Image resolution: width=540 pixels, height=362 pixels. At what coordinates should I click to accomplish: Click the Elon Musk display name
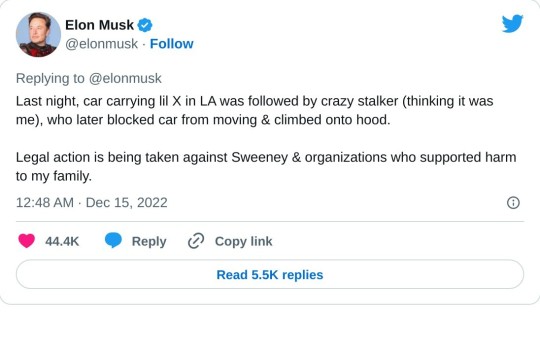pos(100,25)
